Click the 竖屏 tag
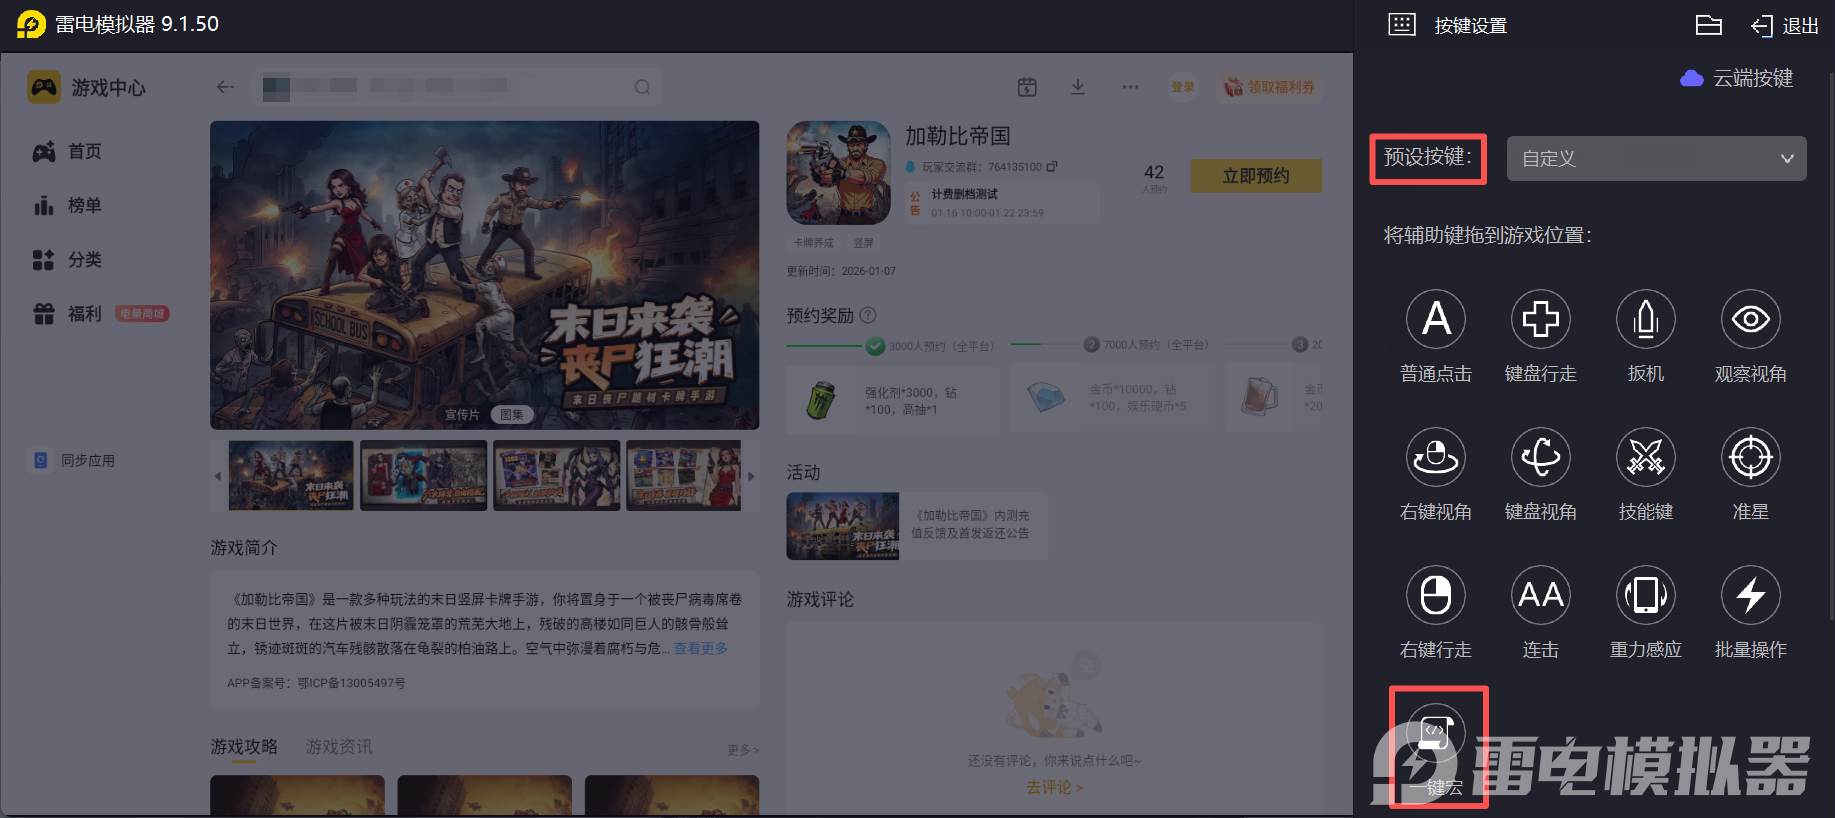 (x=863, y=243)
